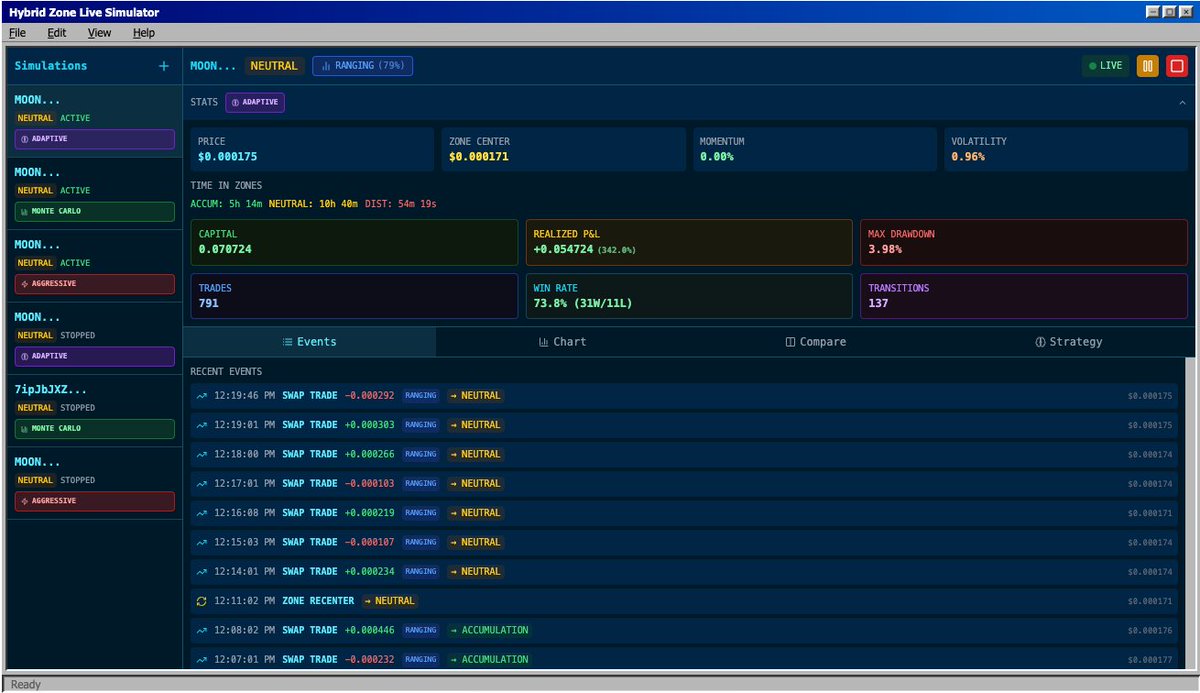Click trend icon of 12:16:08 PM event
Screen dimensions: 1200x693
click(x=202, y=513)
